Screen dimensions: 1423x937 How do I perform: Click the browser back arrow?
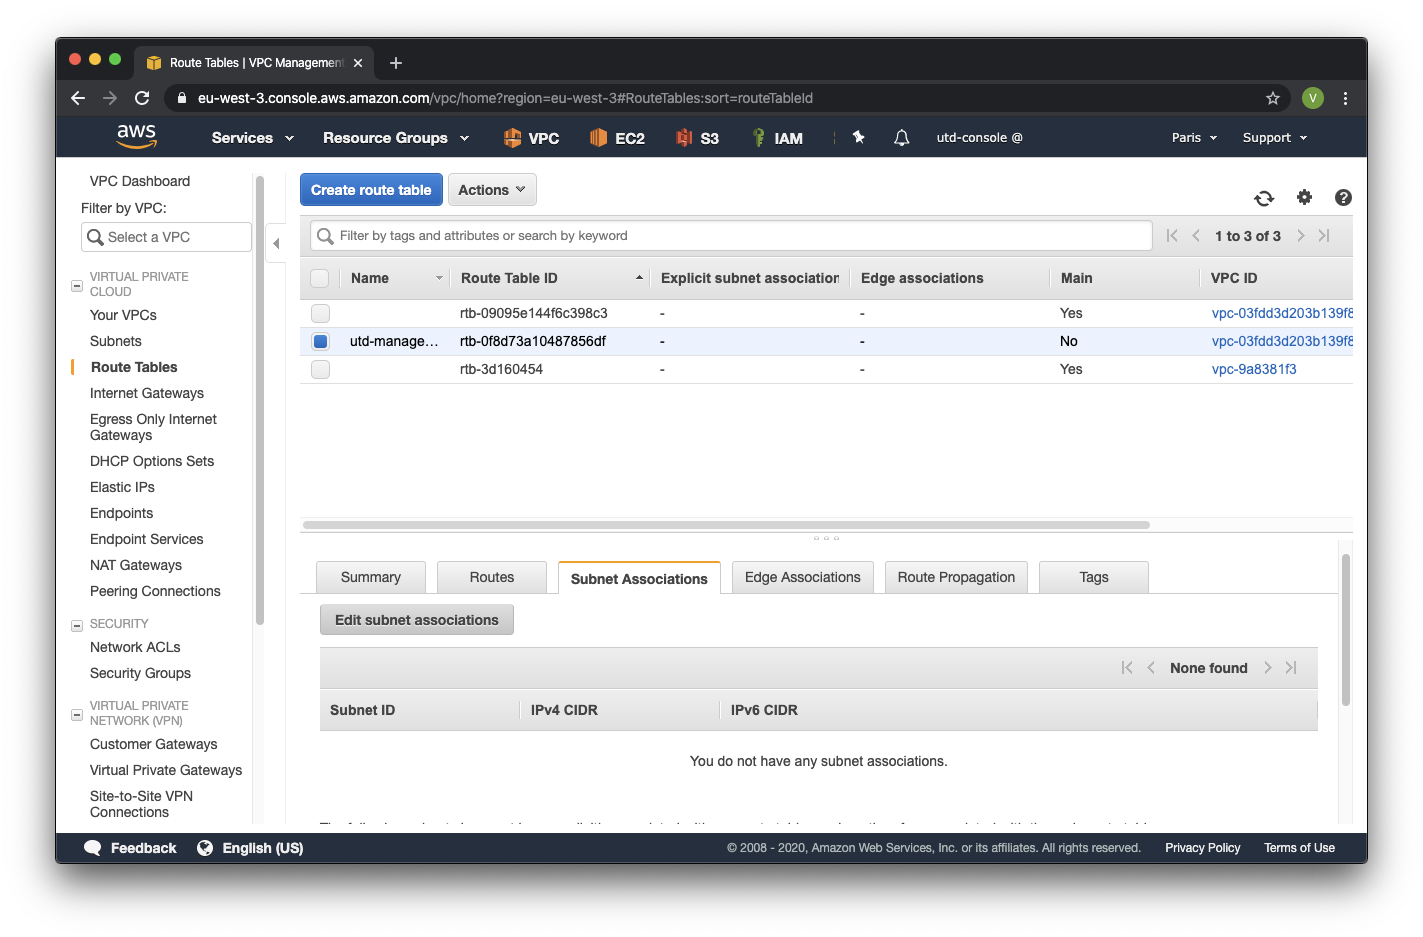[x=78, y=98]
